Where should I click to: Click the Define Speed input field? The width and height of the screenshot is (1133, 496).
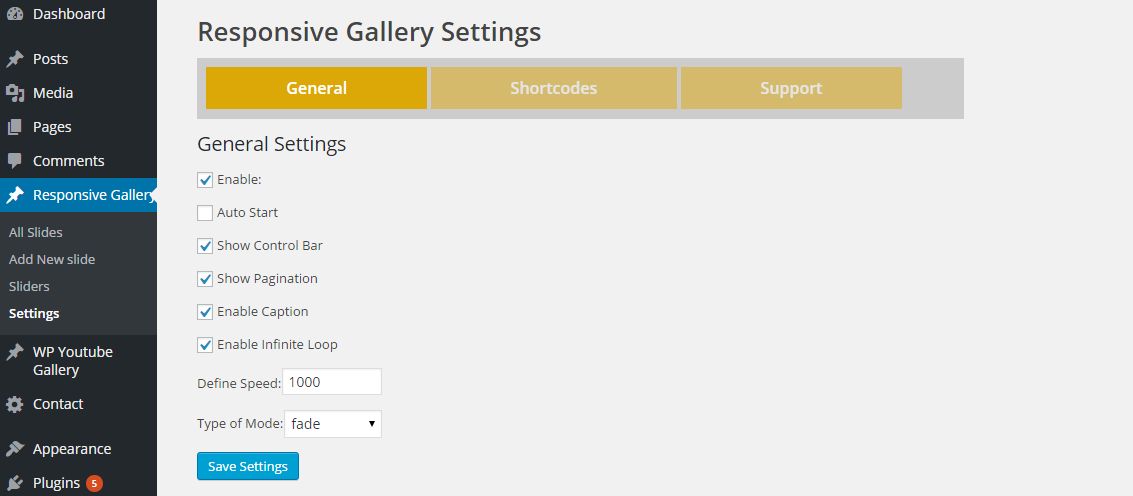coord(332,382)
